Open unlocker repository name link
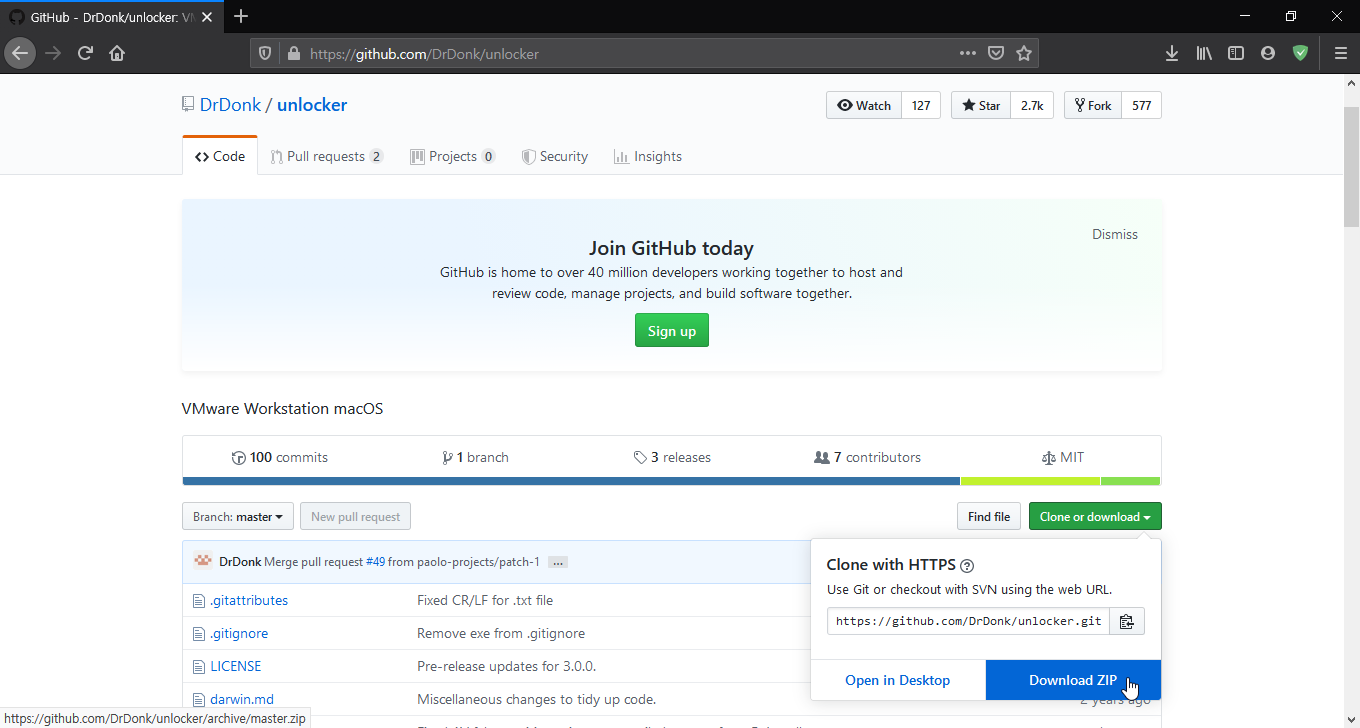1360x728 pixels. pyautogui.click(x=312, y=105)
